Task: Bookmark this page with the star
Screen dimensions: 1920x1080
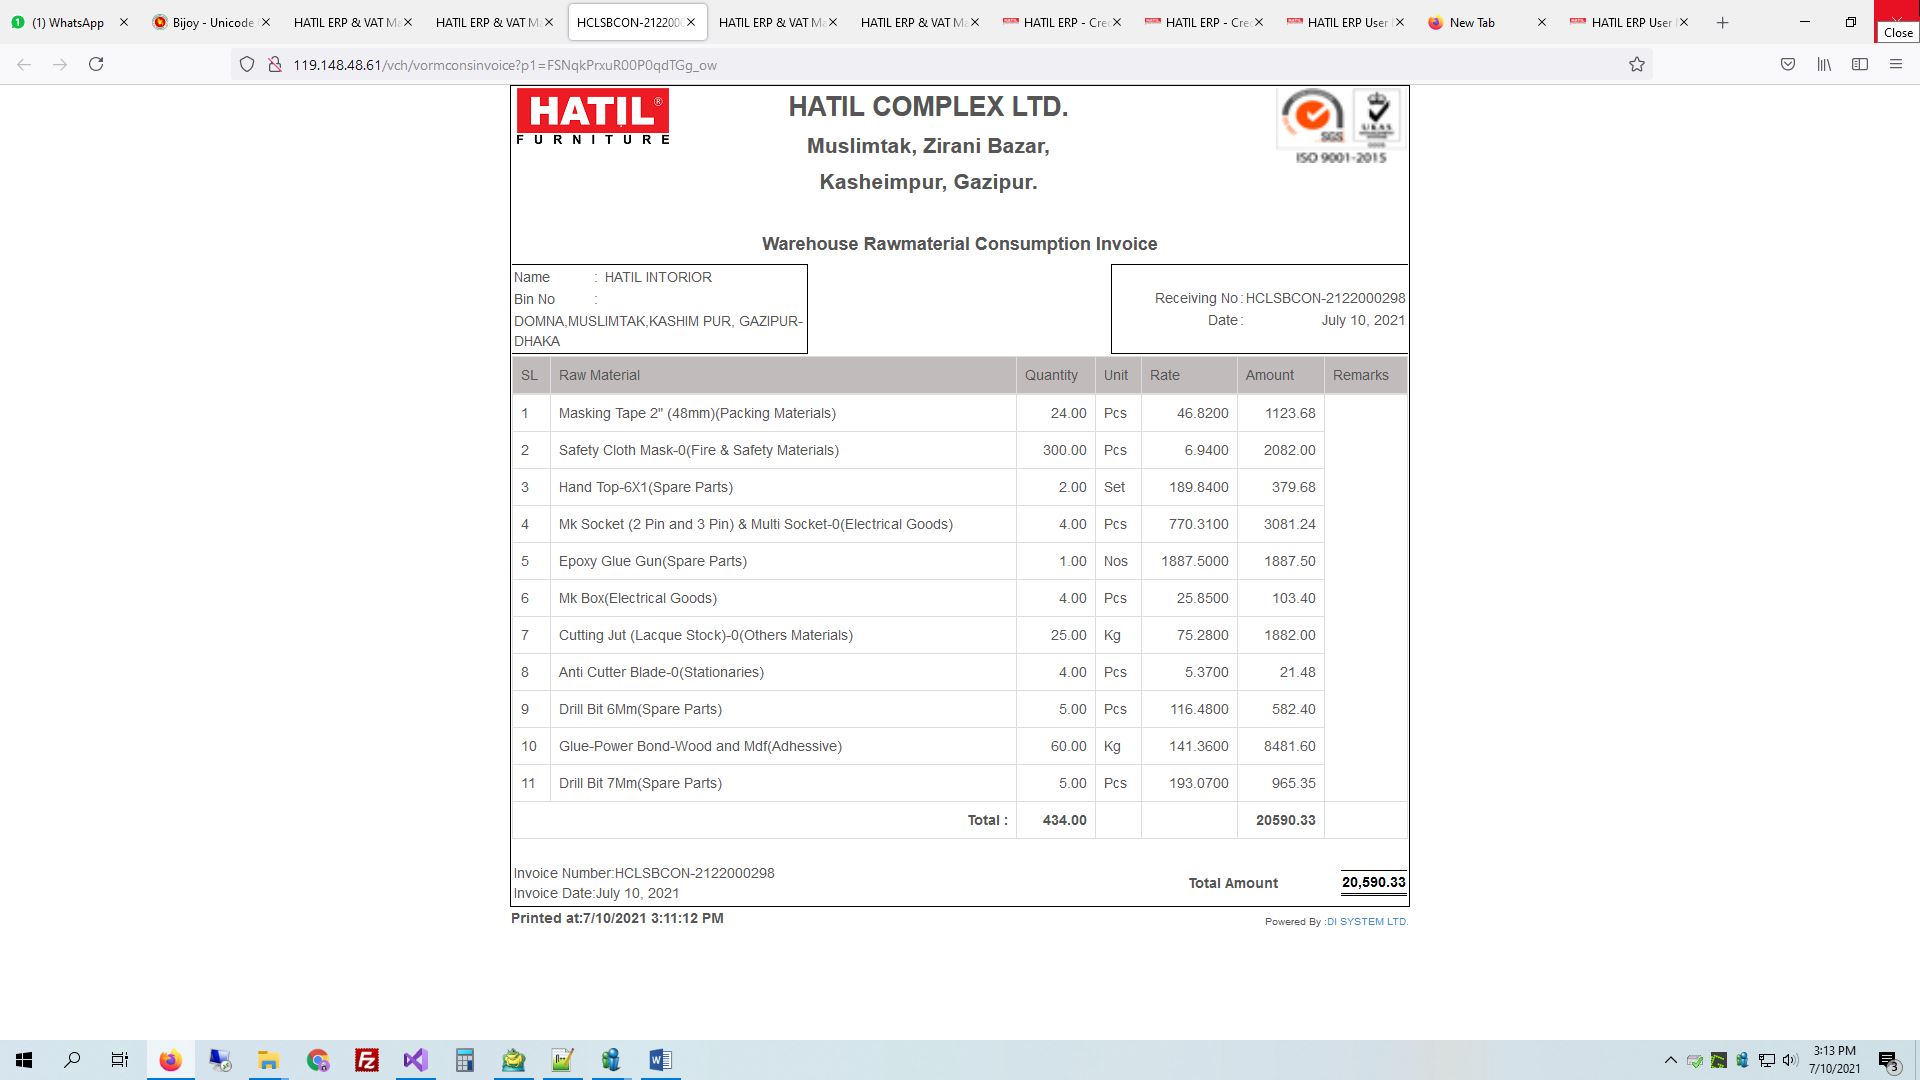Action: 1637,64
